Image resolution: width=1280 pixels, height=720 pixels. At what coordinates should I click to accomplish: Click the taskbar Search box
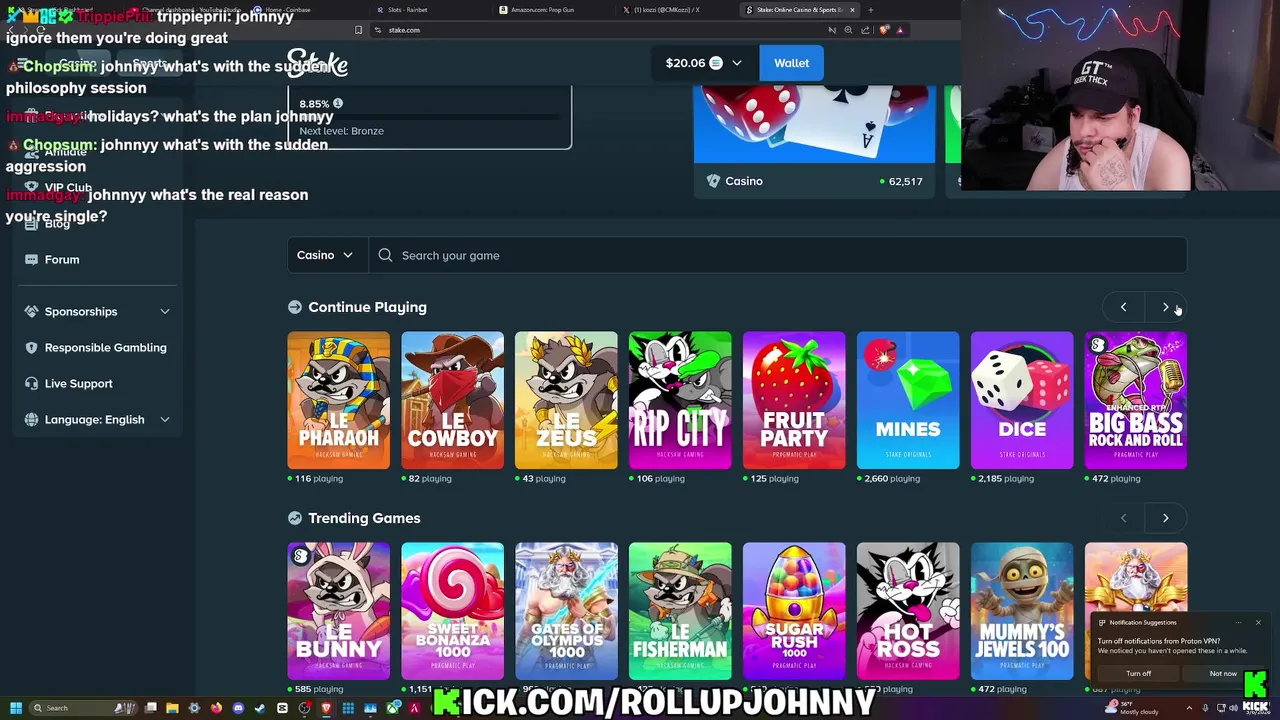[x=84, y=708]
